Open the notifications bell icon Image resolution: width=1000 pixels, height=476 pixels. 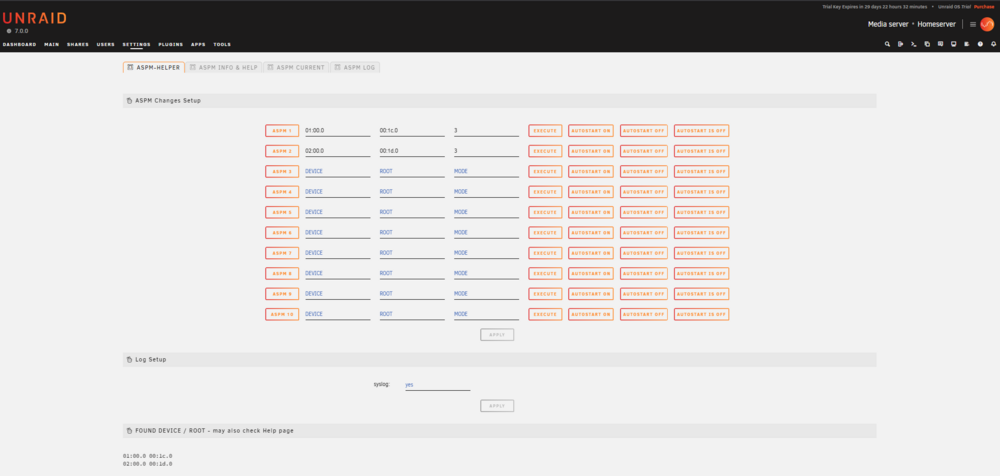(994, 44)
